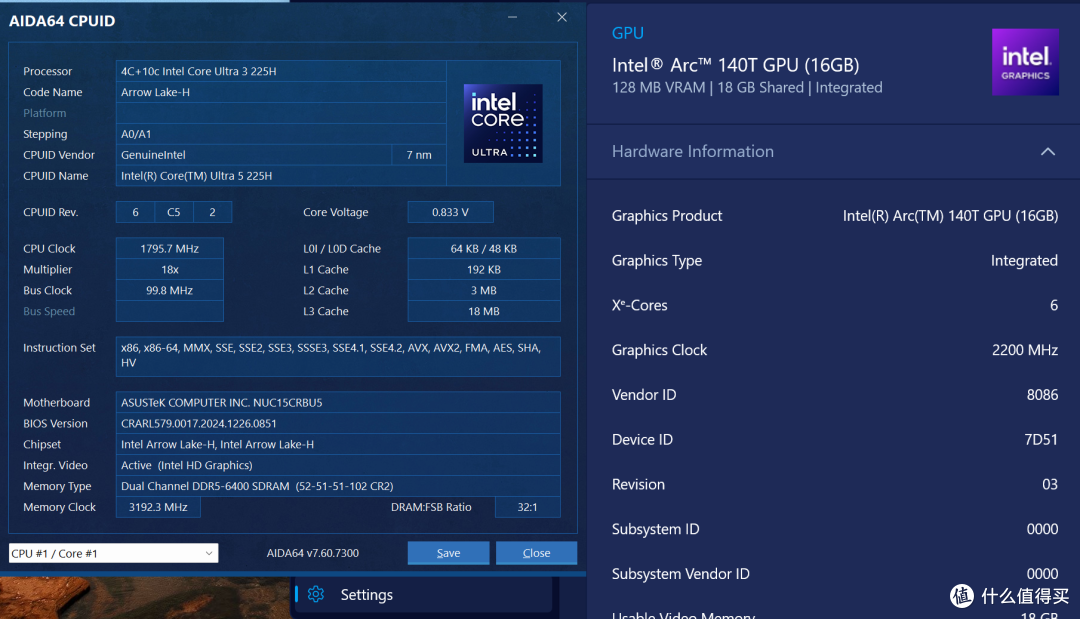Click the Revision value 03
1080x619 pixels.
pyautogui.click(x=1050, y=484)
